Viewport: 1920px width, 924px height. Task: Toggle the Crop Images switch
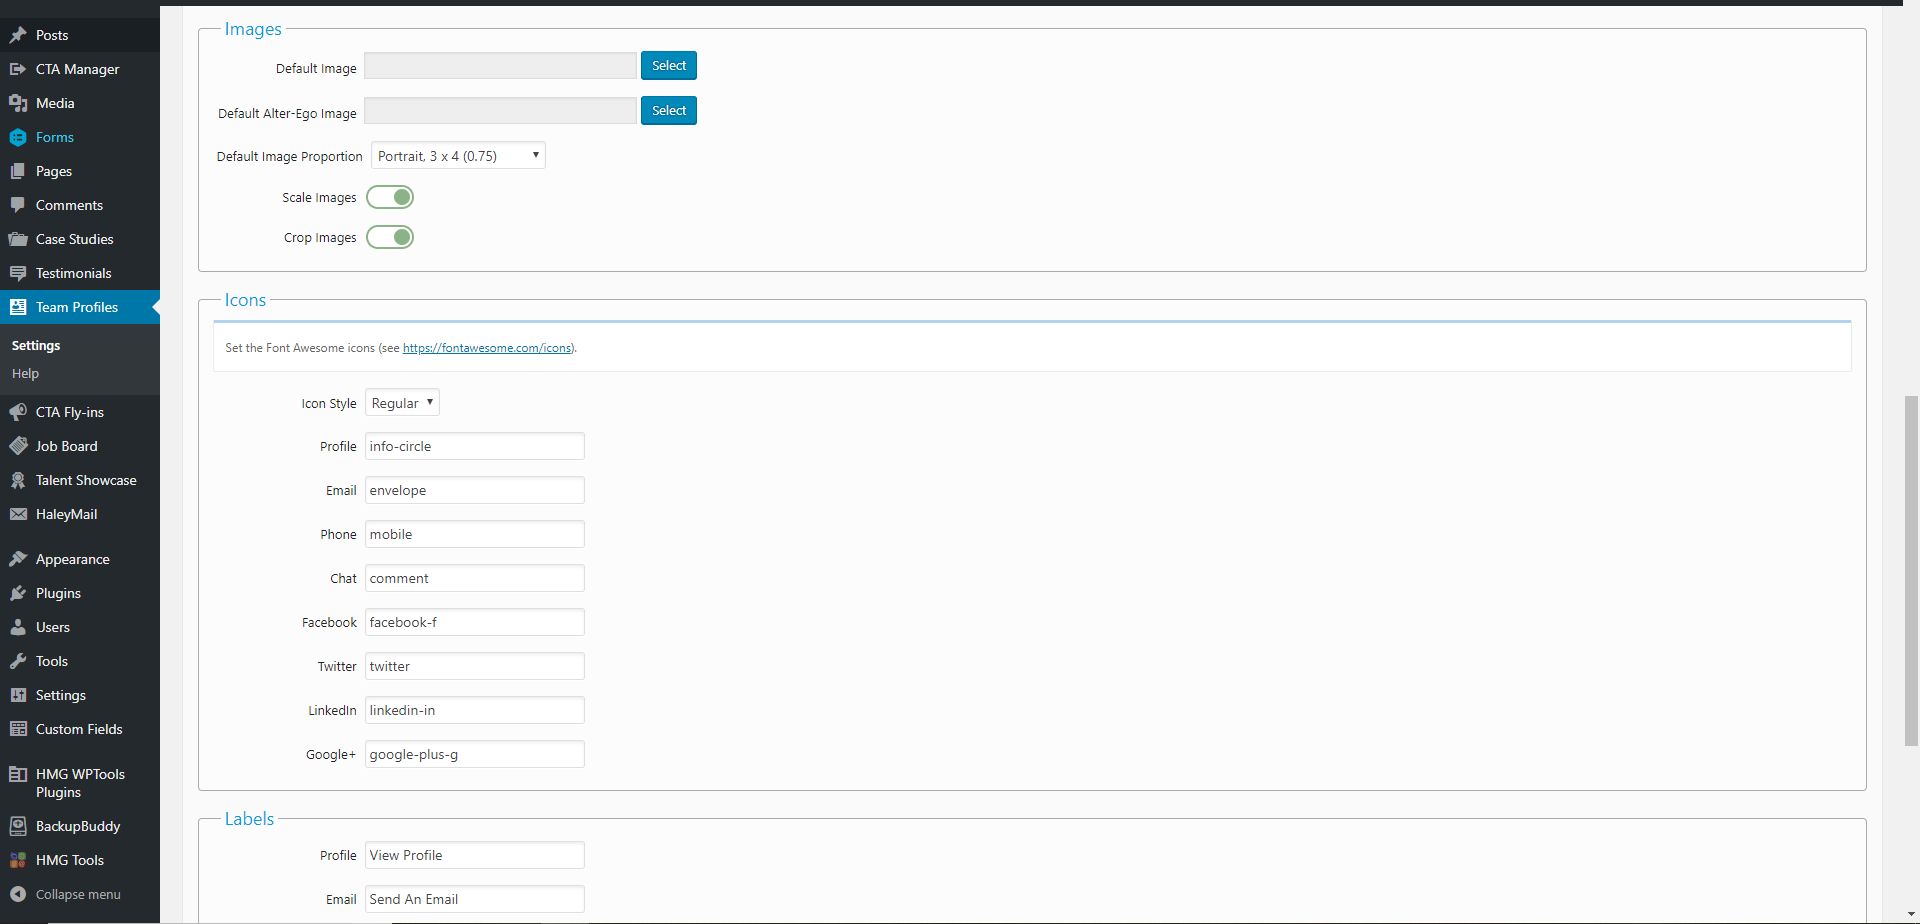point(390,237)
